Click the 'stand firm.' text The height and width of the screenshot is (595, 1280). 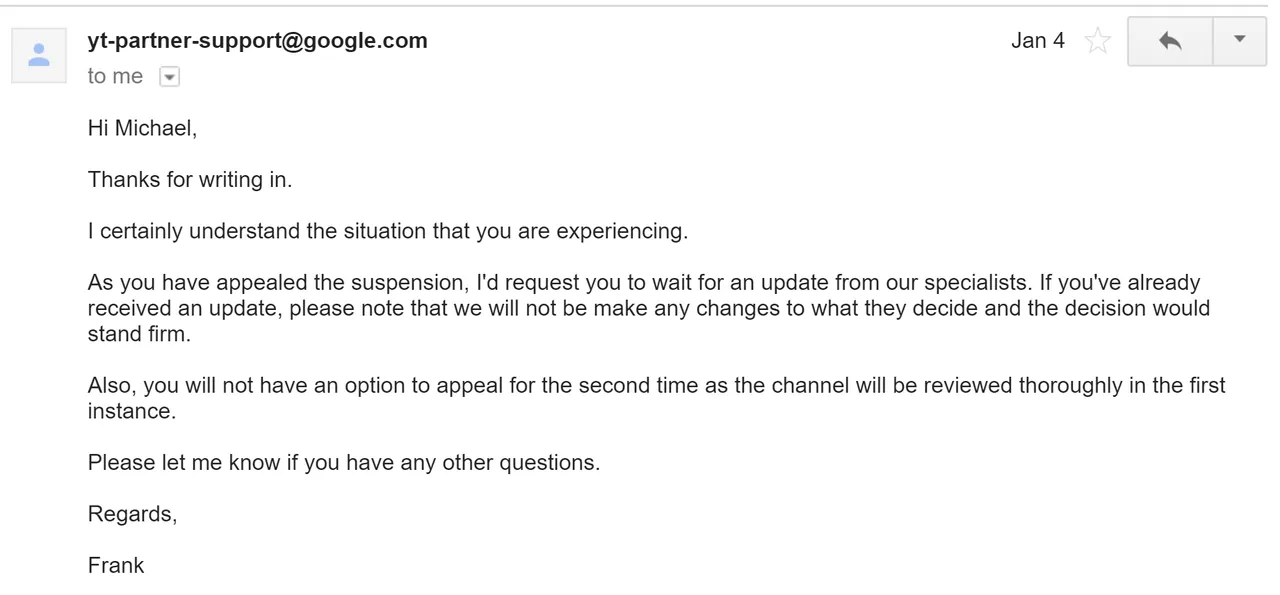[139, 334]
